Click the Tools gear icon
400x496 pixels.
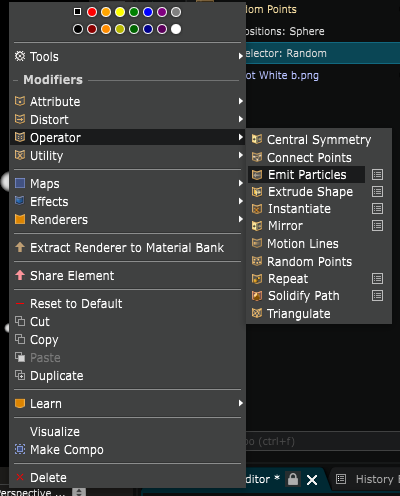tap(20, 56)
